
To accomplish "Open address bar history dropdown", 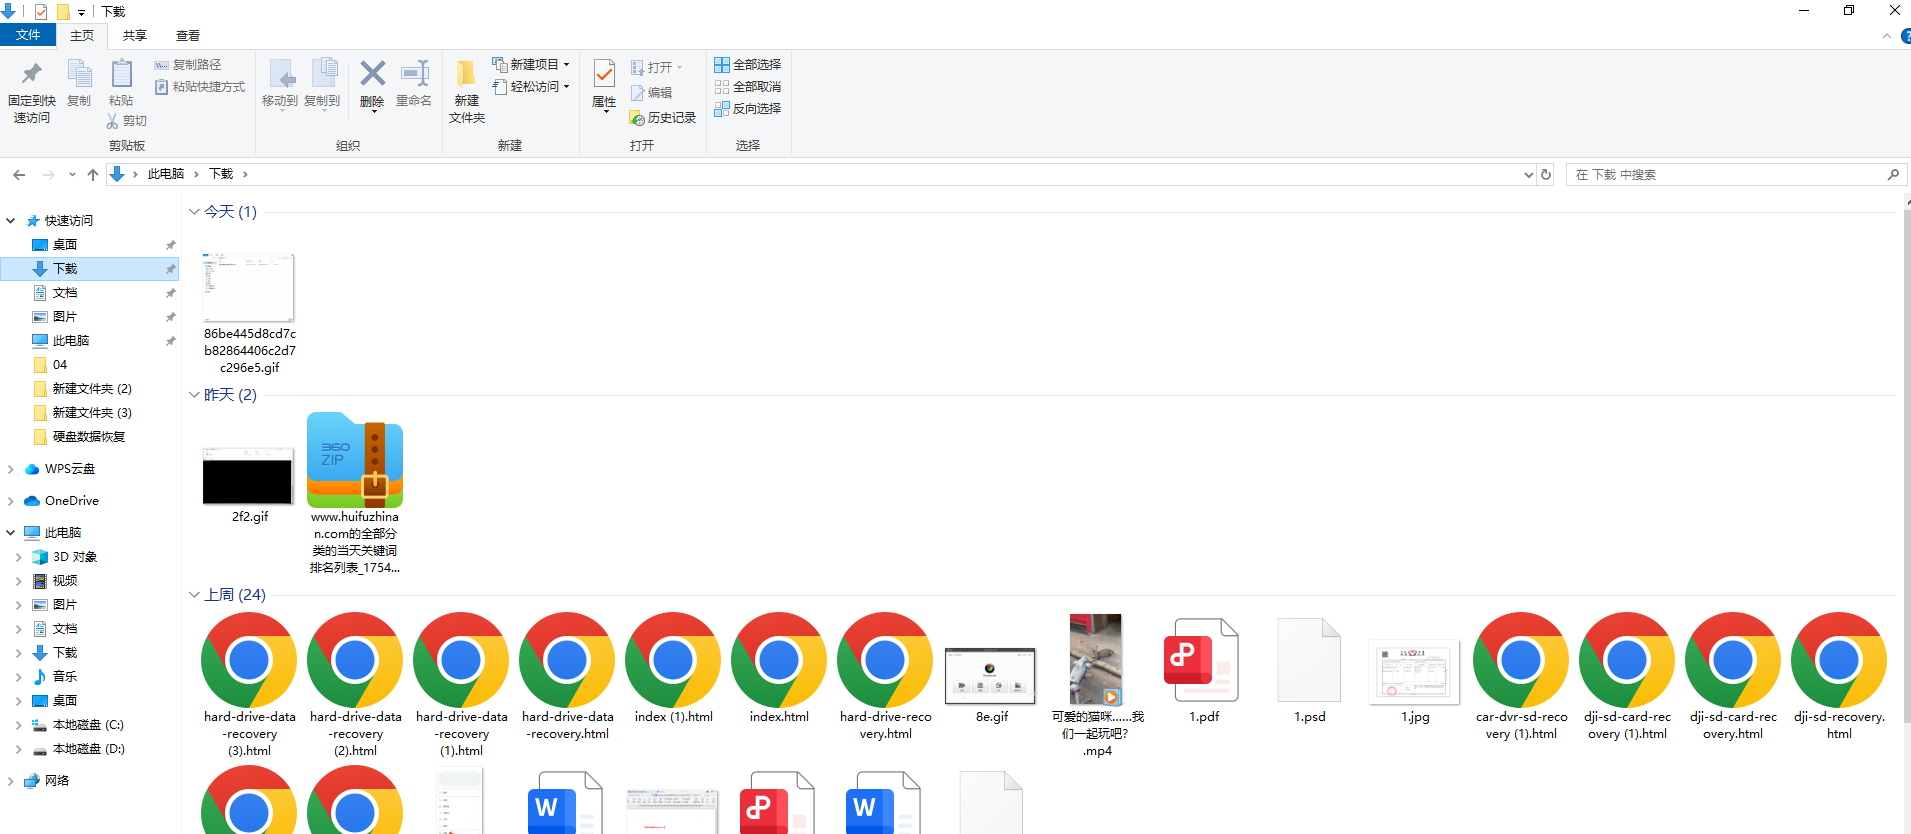I will tap(1528, 174).
